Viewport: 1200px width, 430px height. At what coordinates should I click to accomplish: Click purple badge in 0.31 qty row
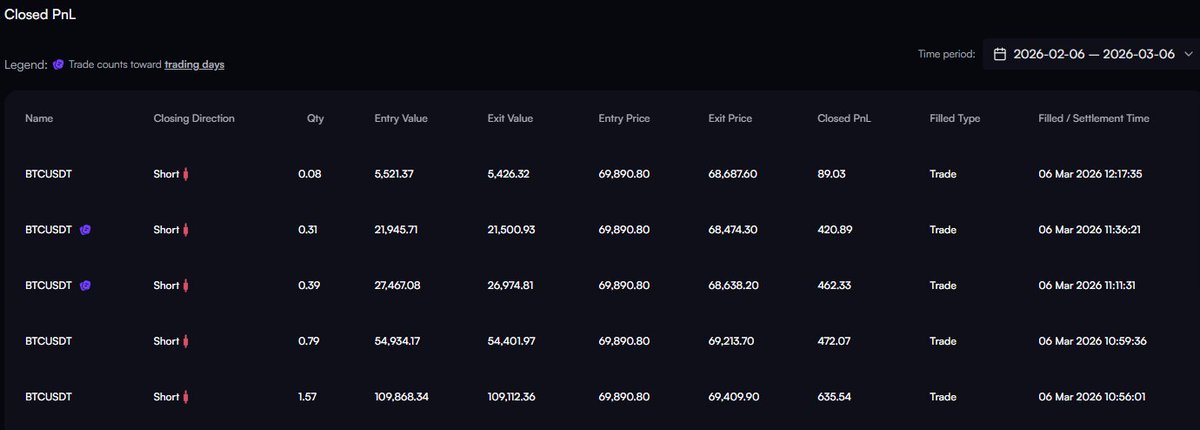(87, 229)
